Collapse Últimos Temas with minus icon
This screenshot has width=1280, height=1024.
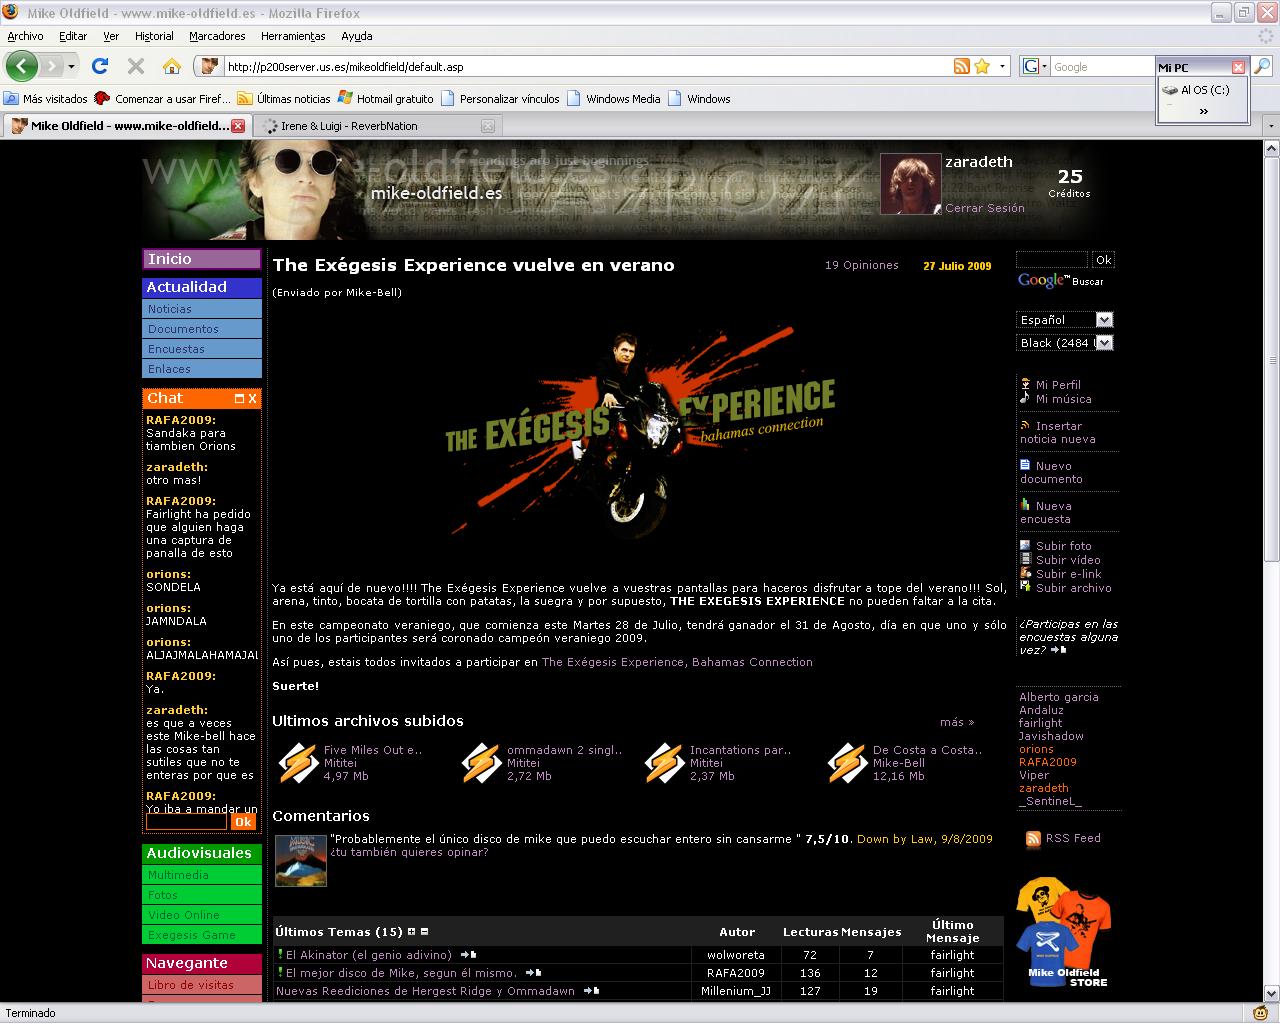pos(424,931)
